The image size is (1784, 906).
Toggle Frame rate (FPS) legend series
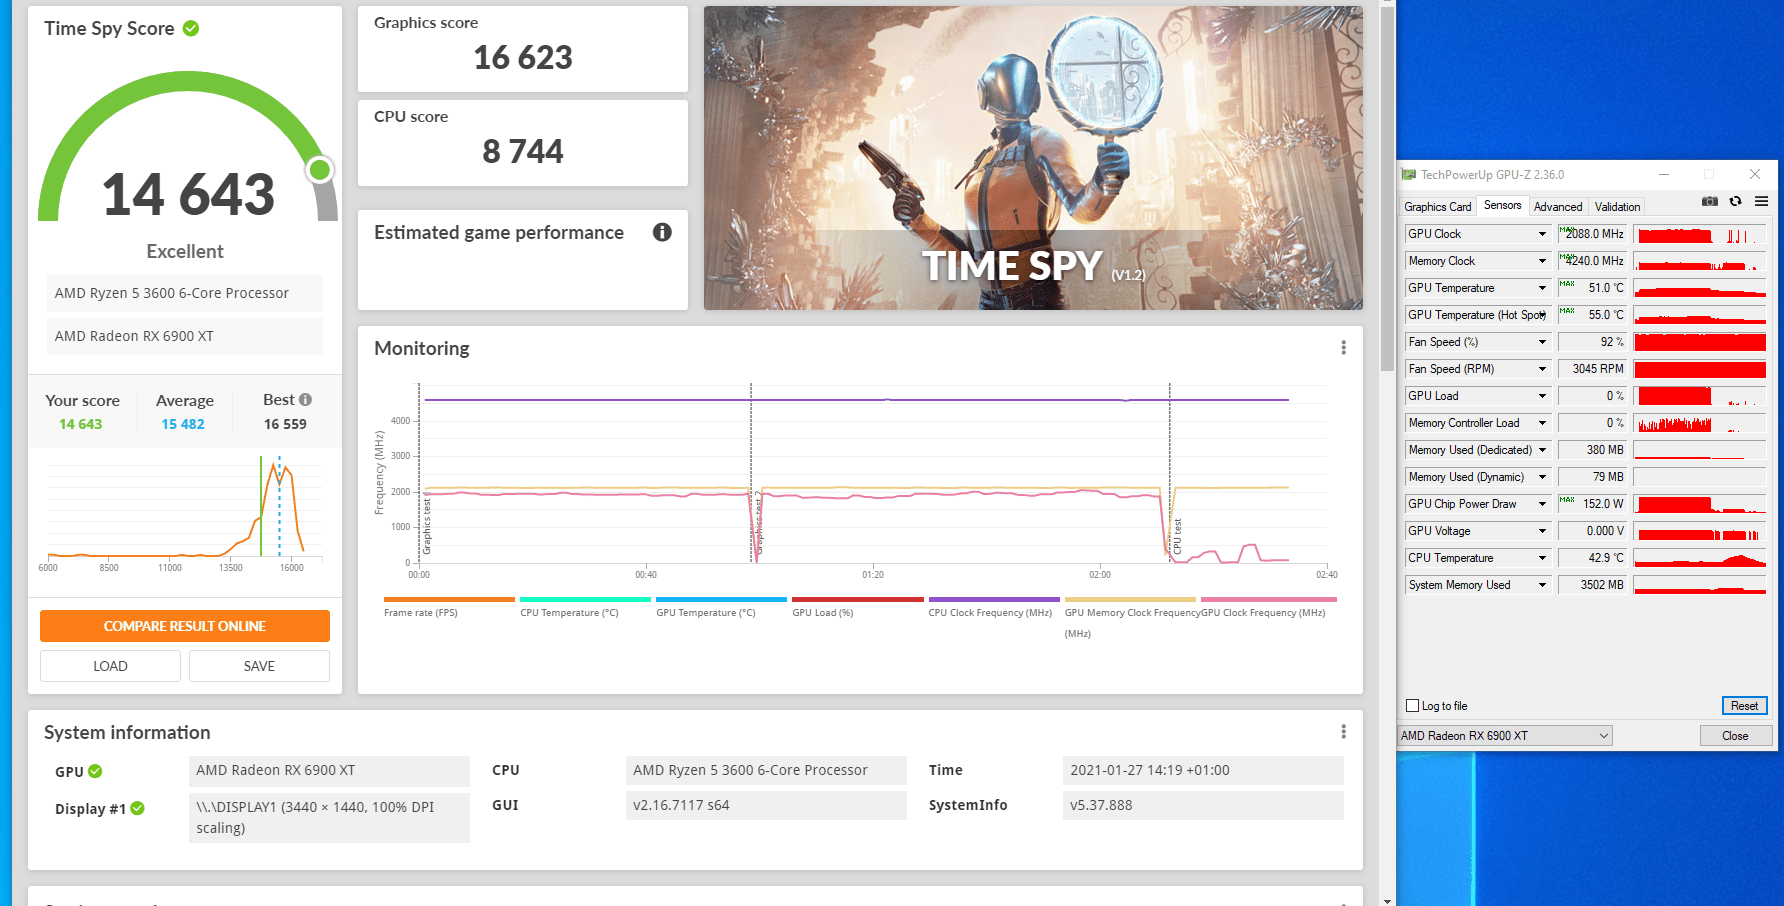[449, 606]
